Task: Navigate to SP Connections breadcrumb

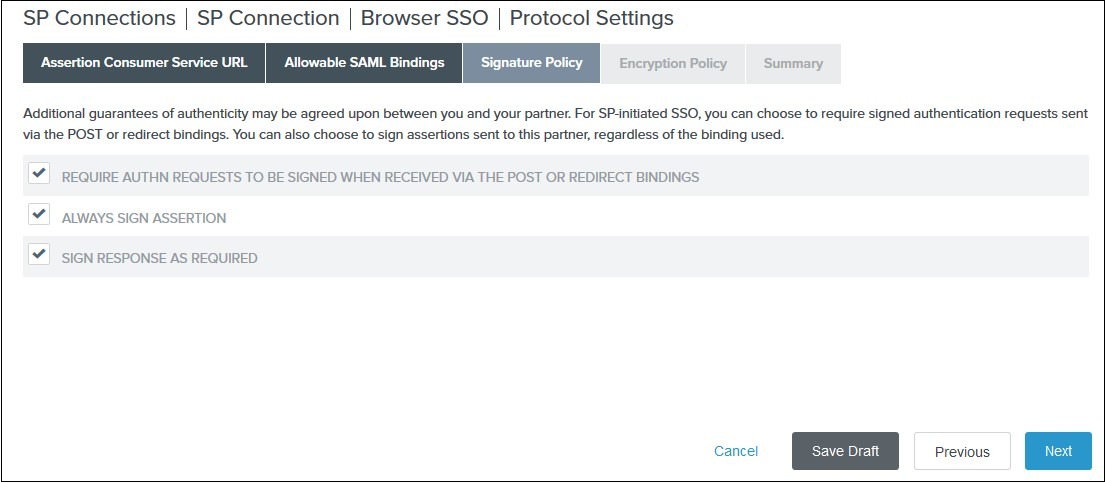Action: (x=99, y=18)
